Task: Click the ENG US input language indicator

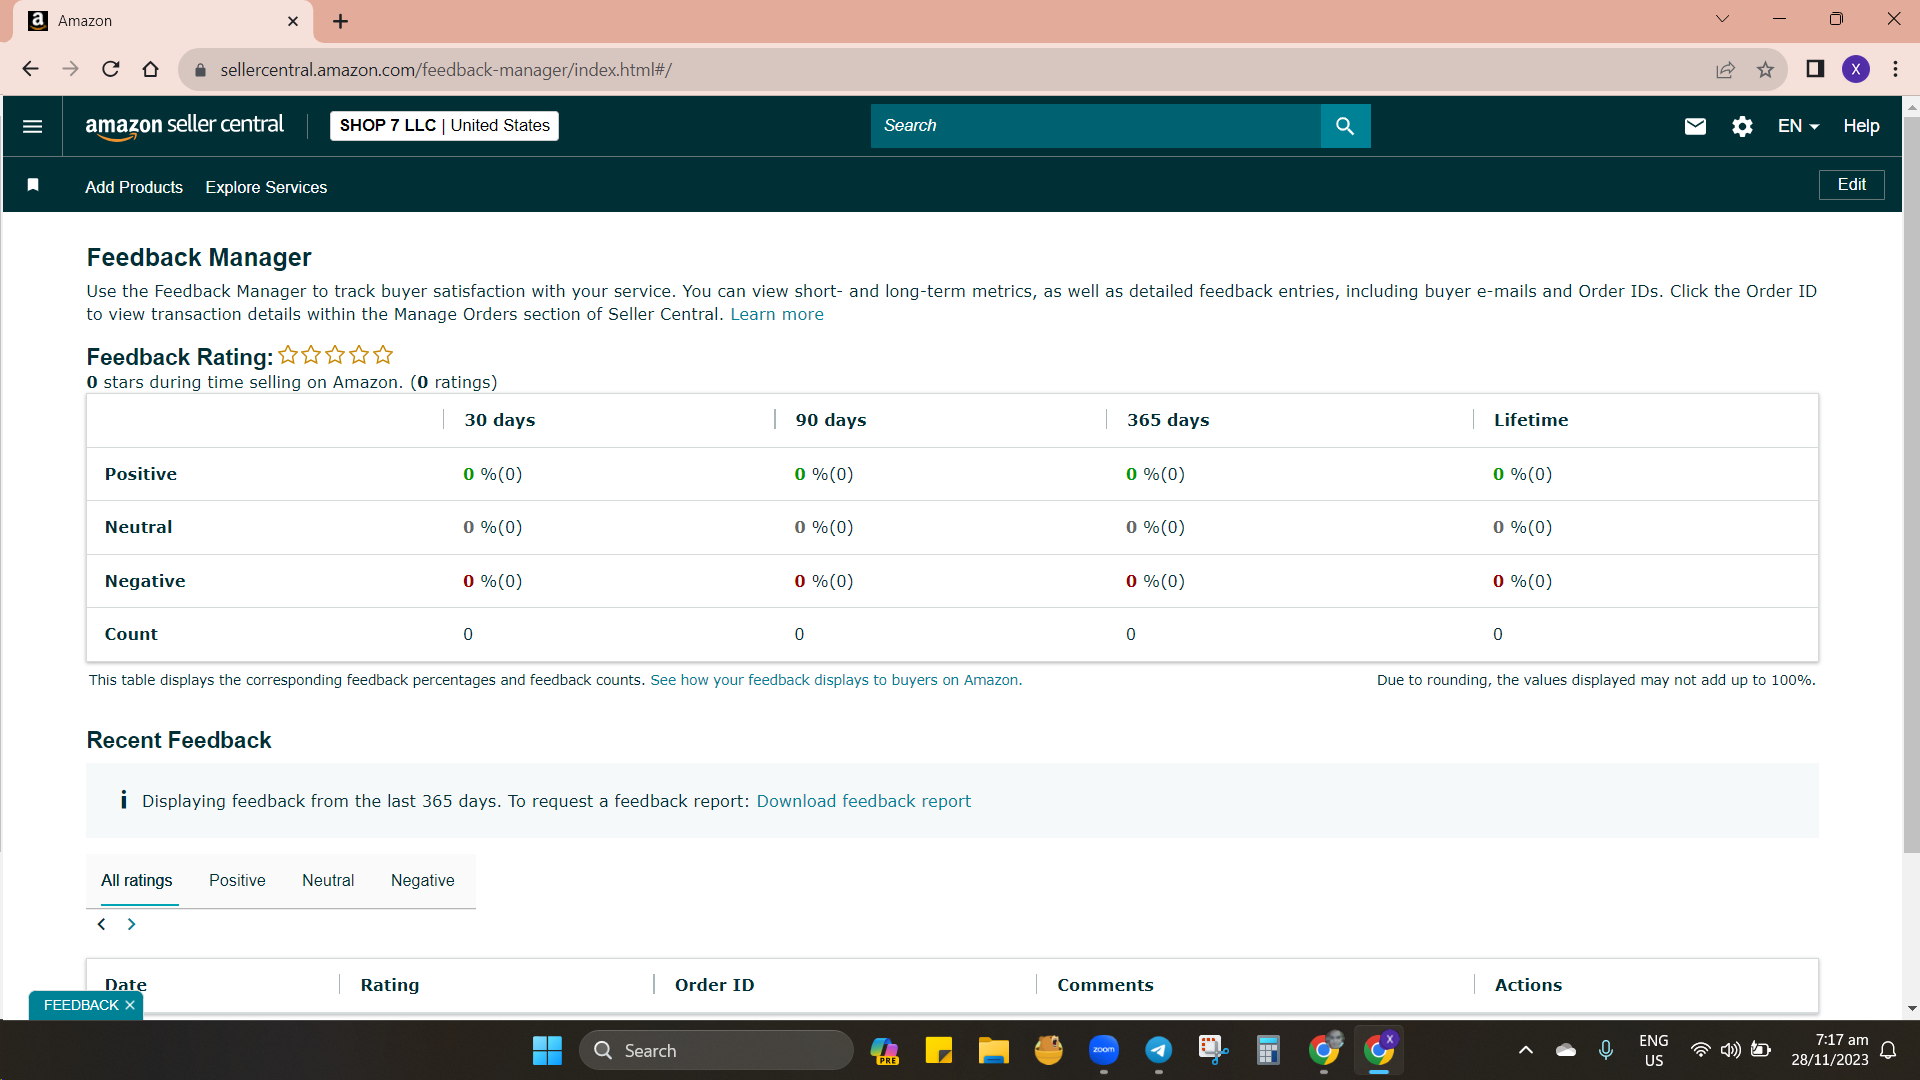Action: [x=1653, y=1050]
